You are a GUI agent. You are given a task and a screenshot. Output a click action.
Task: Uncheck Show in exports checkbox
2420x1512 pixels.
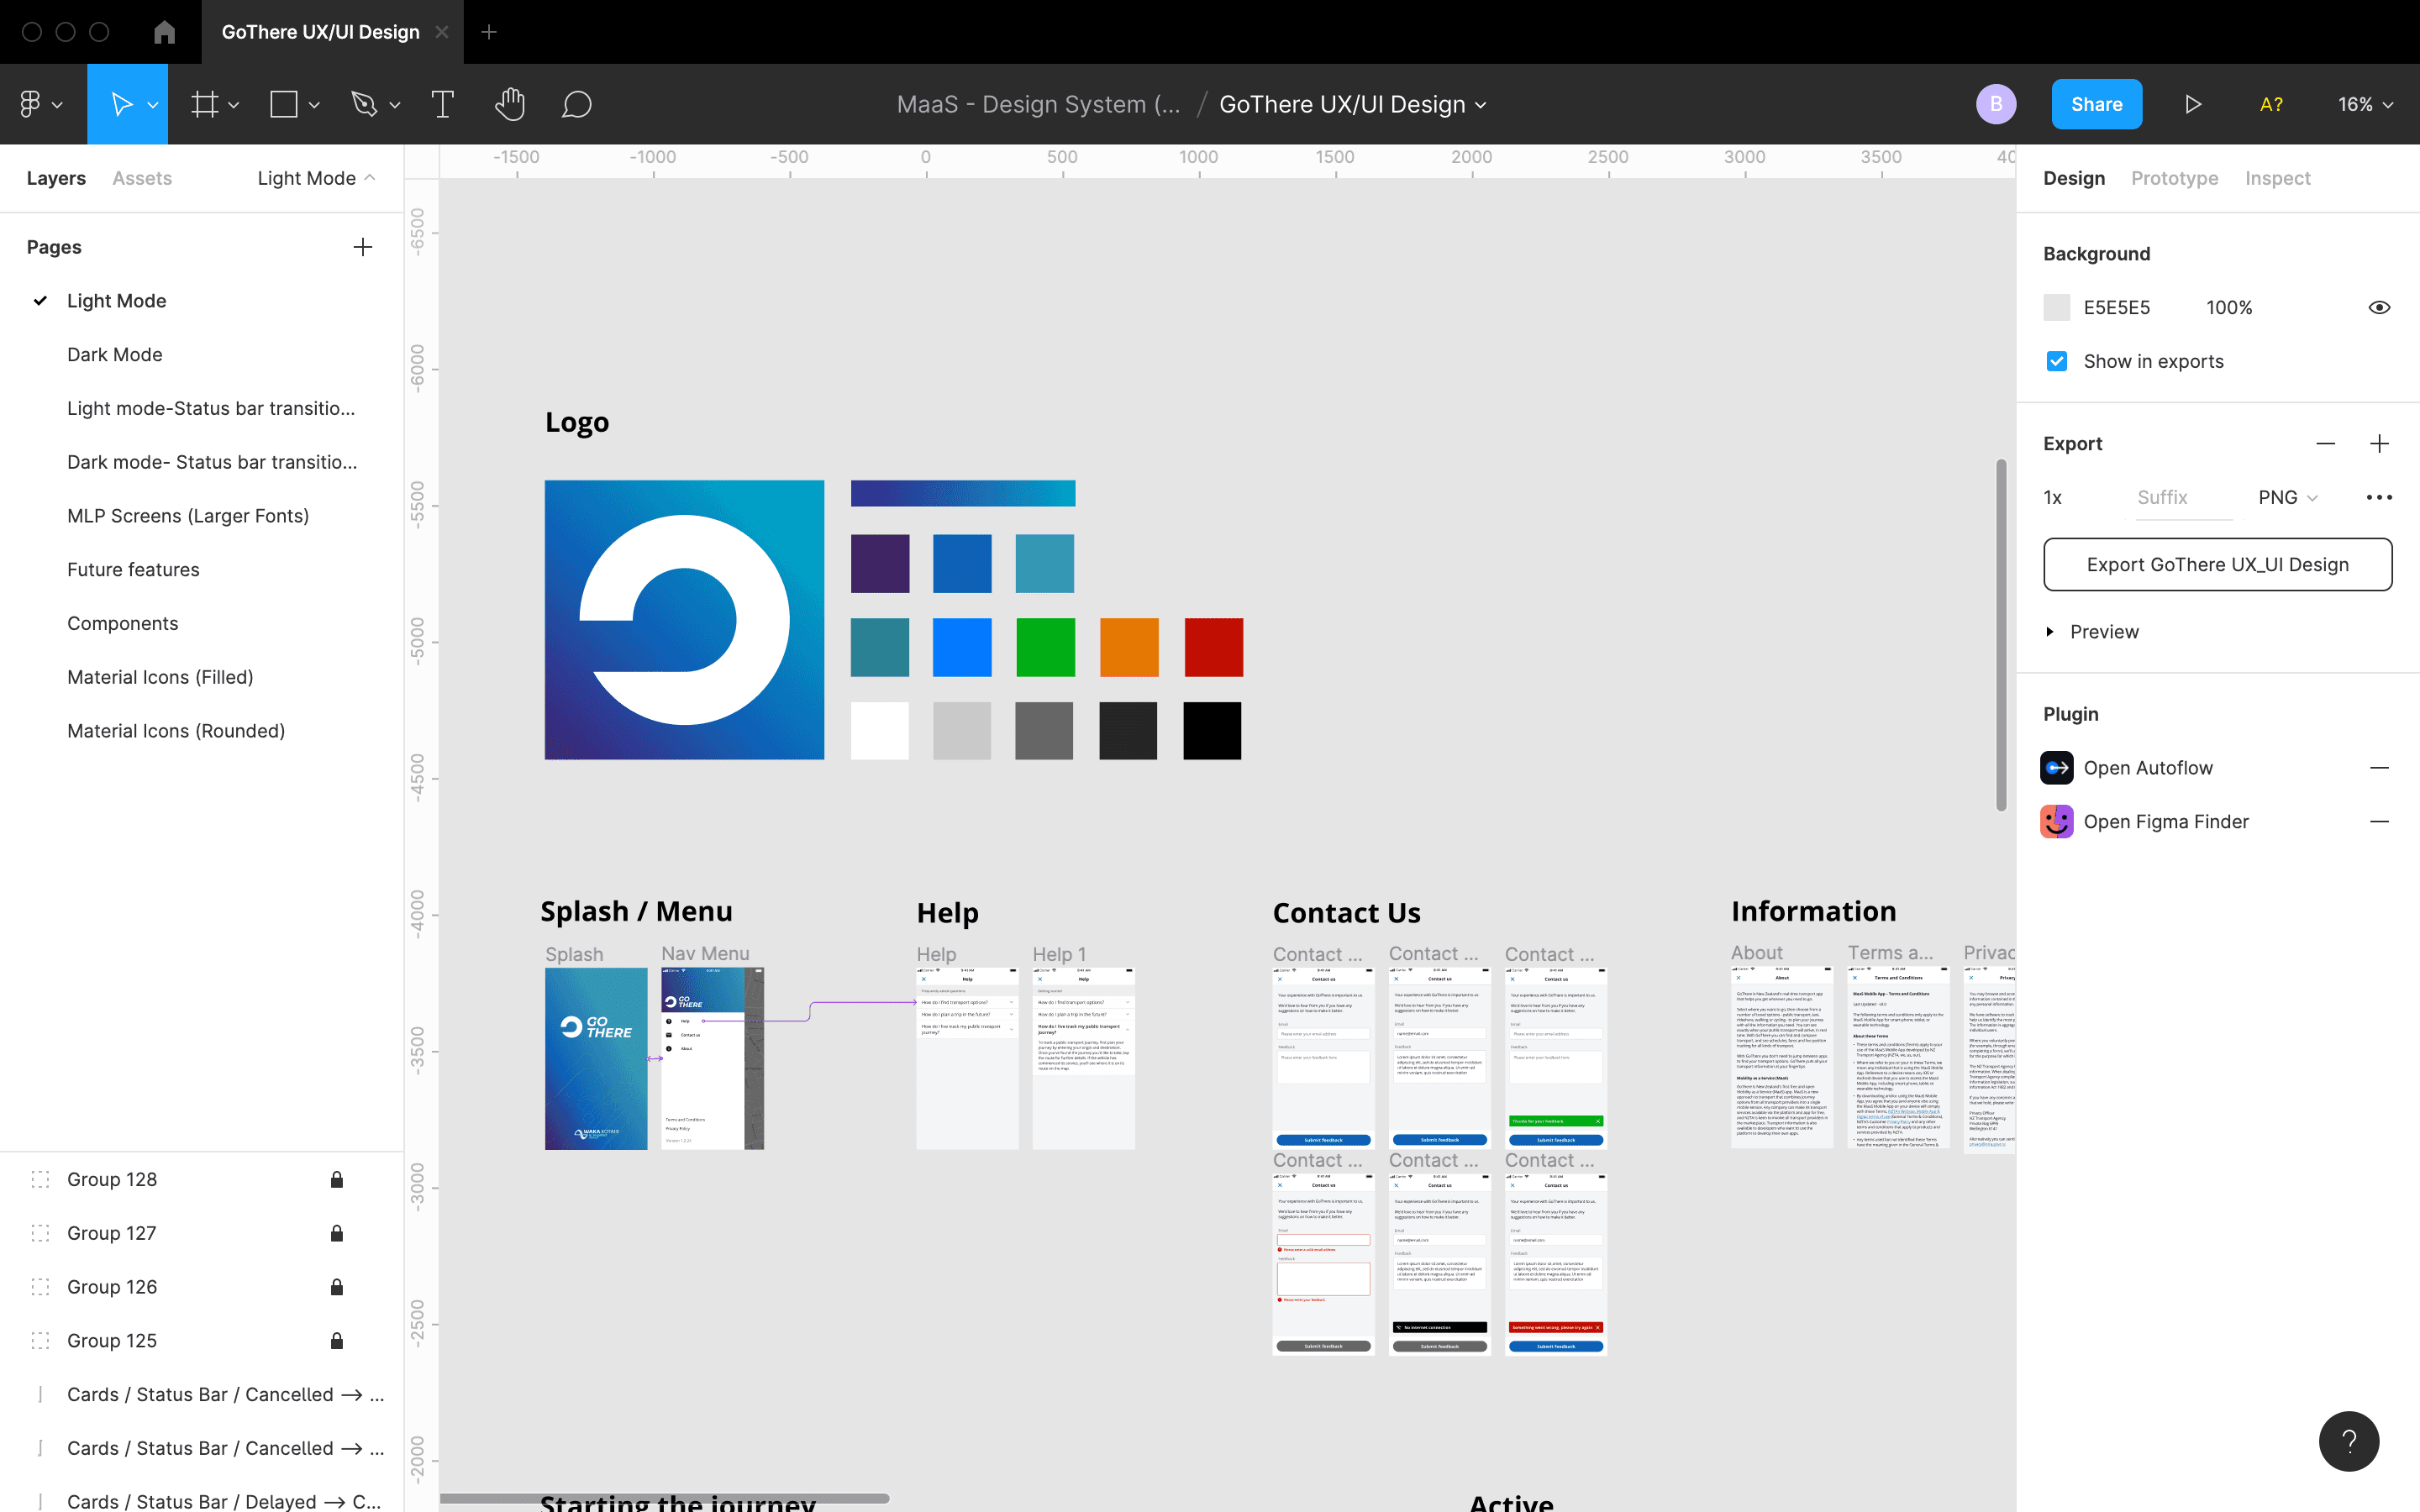pyautogui.click(x=2057, y=361)
